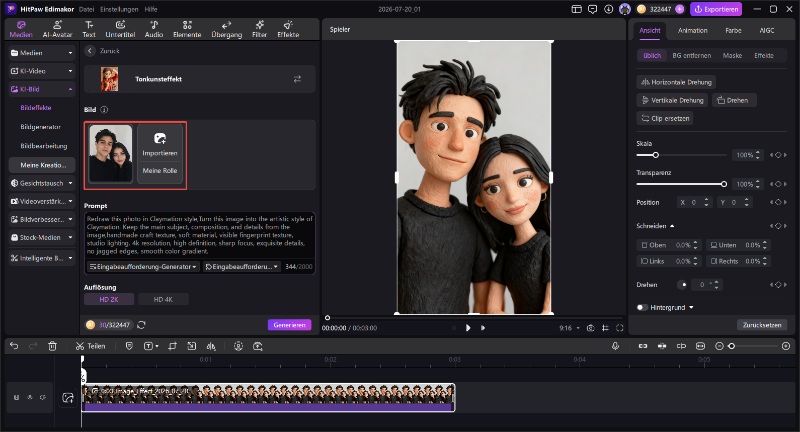
Task: Swap the Tonkunsteffekt effect via arrows icon
Action: 297,79
